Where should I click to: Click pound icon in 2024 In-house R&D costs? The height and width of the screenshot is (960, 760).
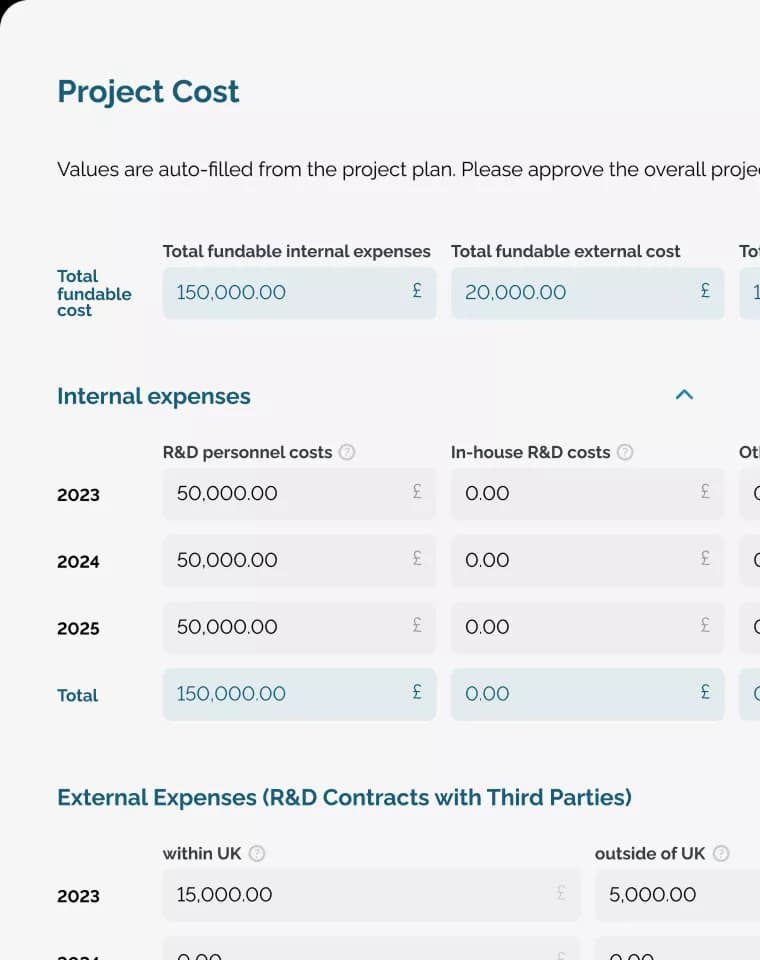point(705,558)
